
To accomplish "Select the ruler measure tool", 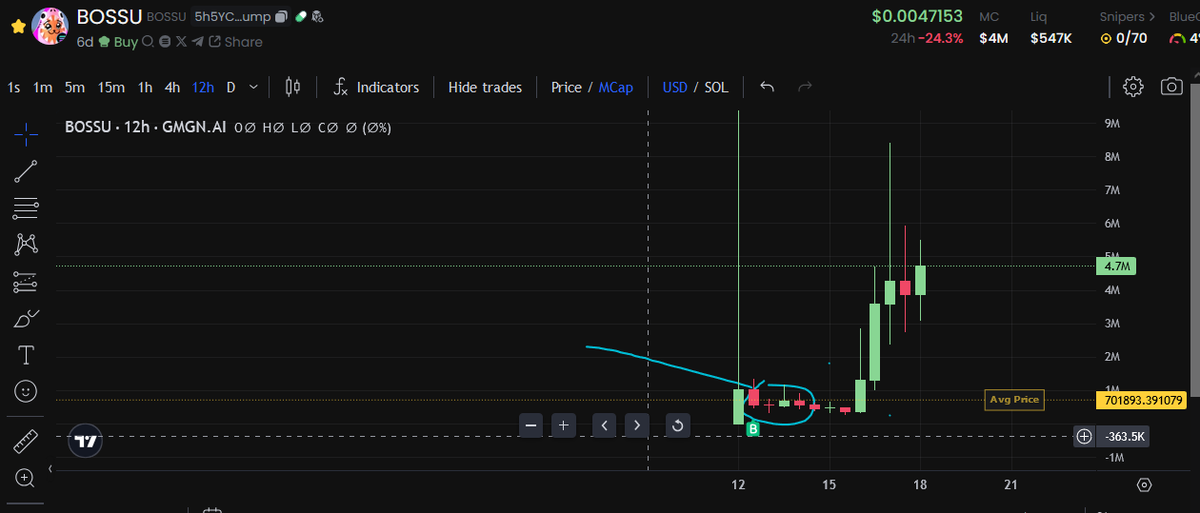I will [x=27, y=440].
